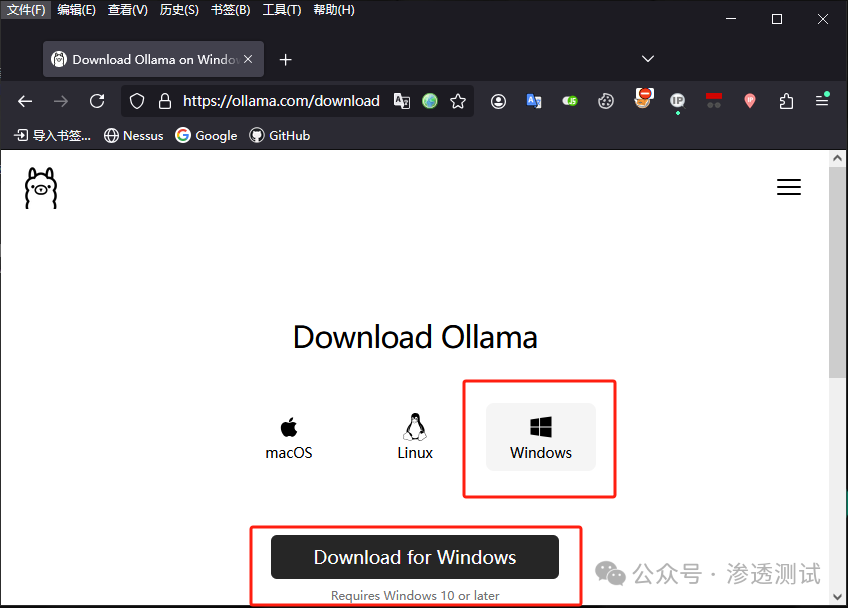Open the Firefox application menu
The image size is (848, 608).
[822, 100]
